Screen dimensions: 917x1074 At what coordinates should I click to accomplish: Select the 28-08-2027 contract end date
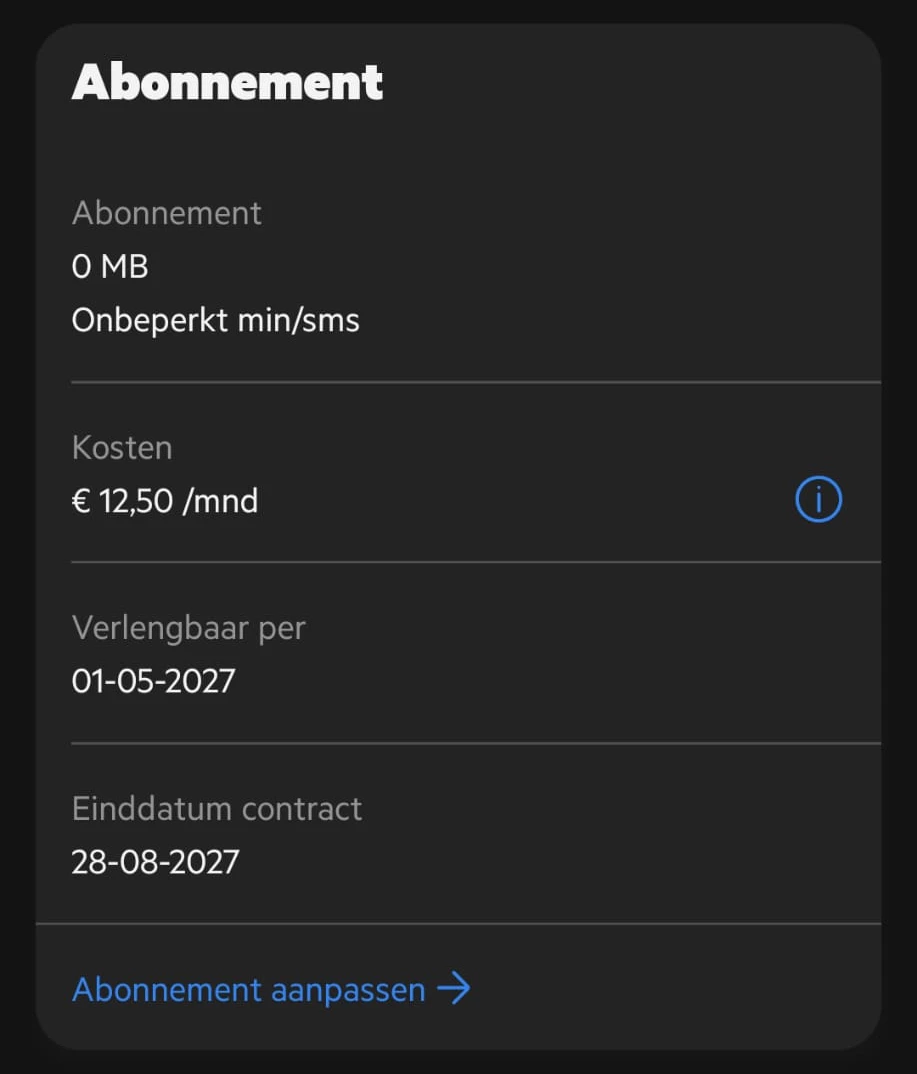tap(155, 862)
